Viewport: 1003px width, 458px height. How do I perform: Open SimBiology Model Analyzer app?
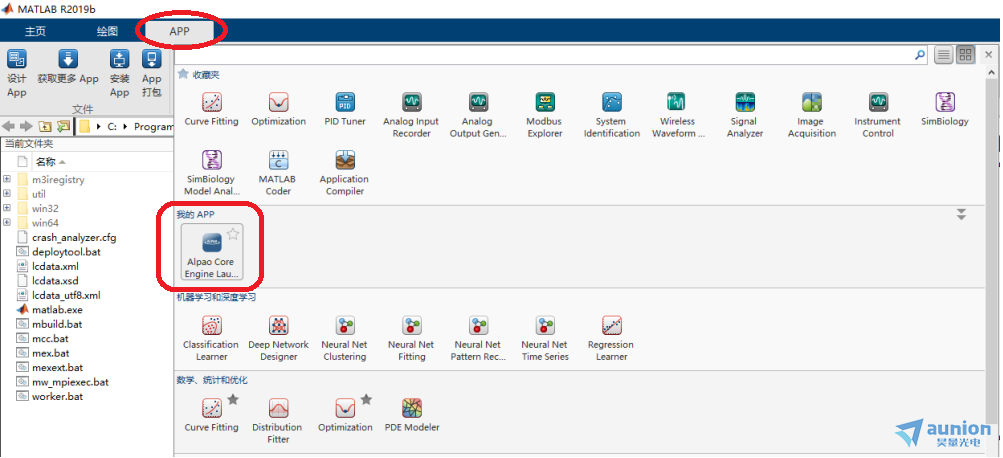tap(212, 173)
